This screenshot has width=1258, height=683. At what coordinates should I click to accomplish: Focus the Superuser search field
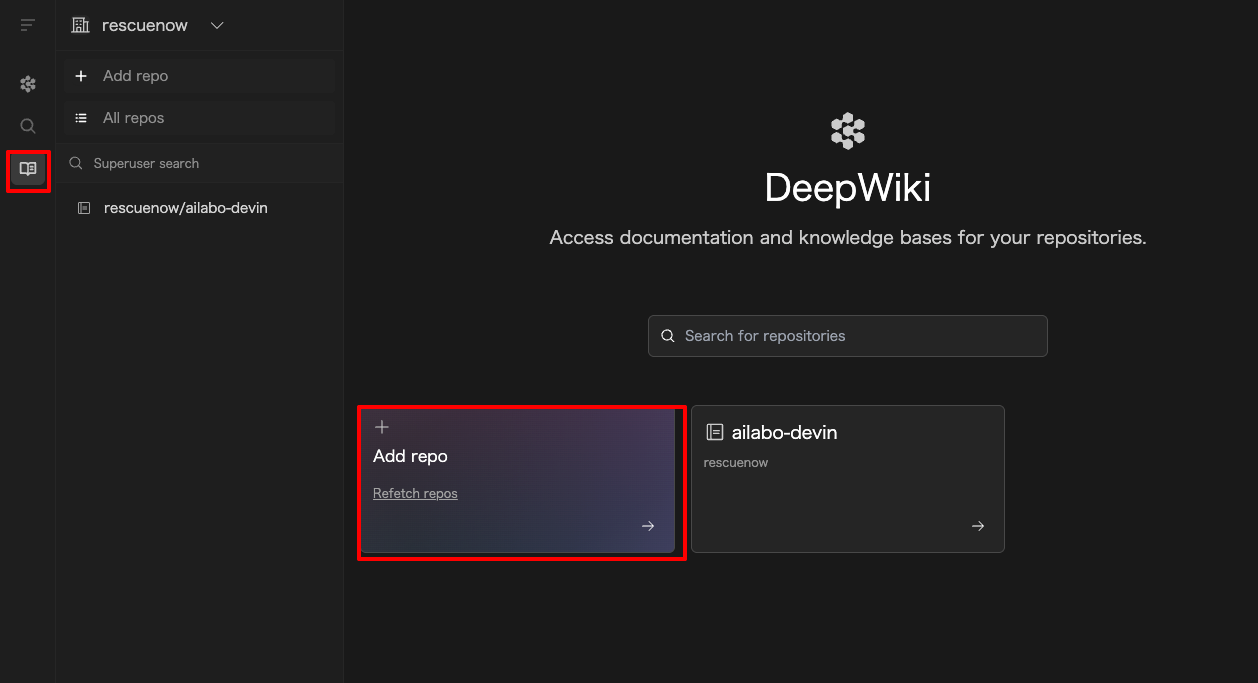(199, 163)
